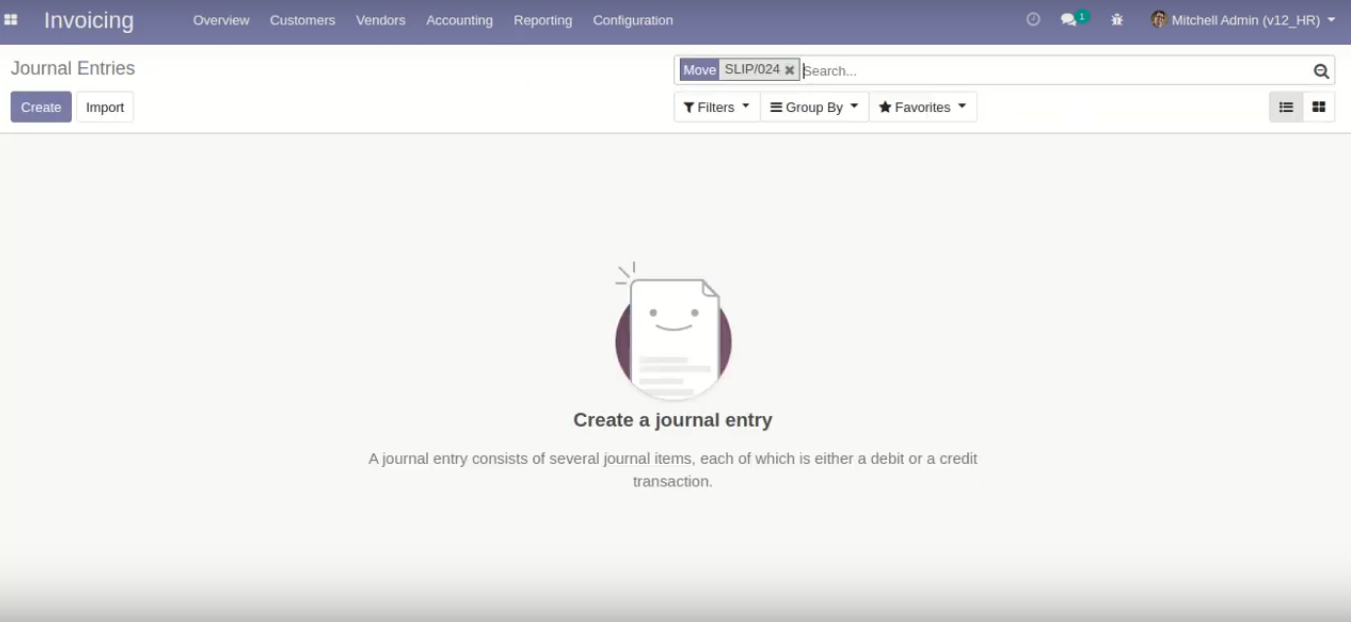Click the Invoicing app title

(89, 20)
